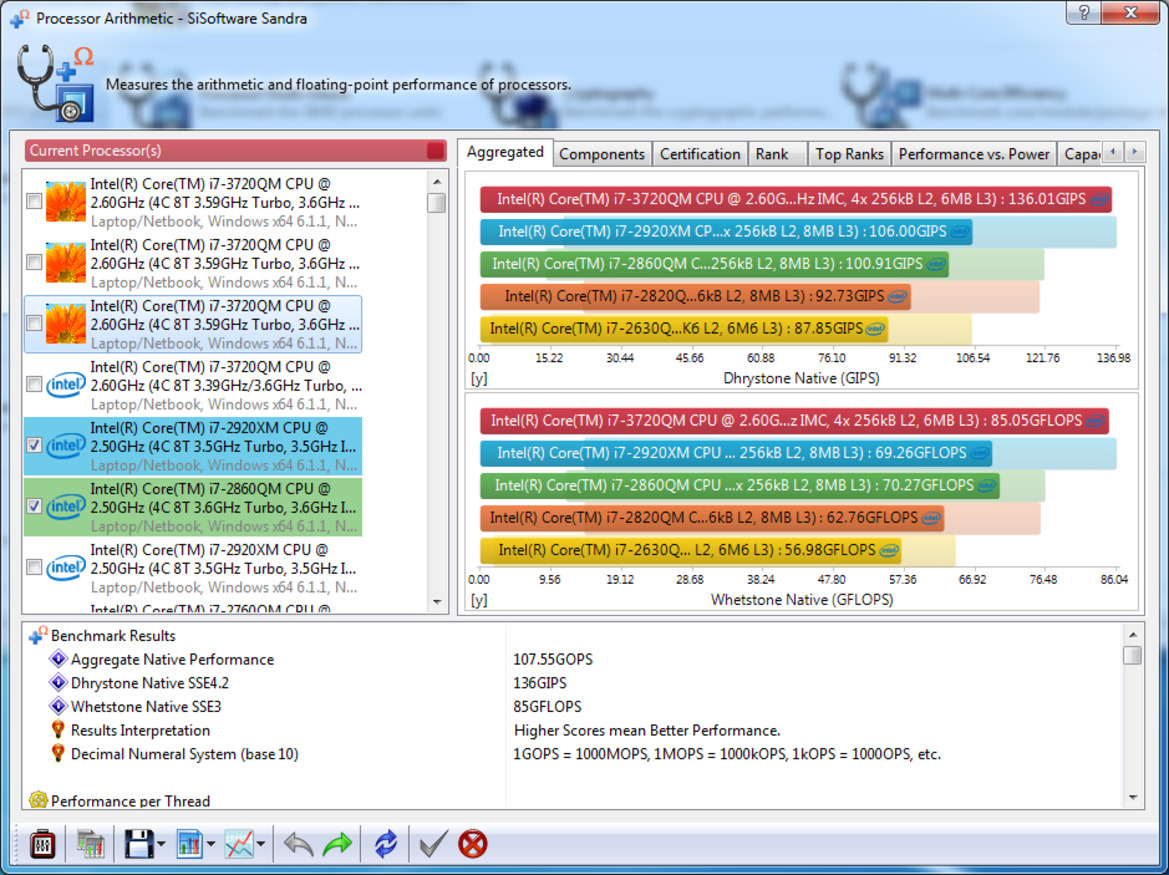Image resolution: width=1169 pixels, height=875 pixels.
Task: Click red square in Current Processor(s) header
Action: 435,151
